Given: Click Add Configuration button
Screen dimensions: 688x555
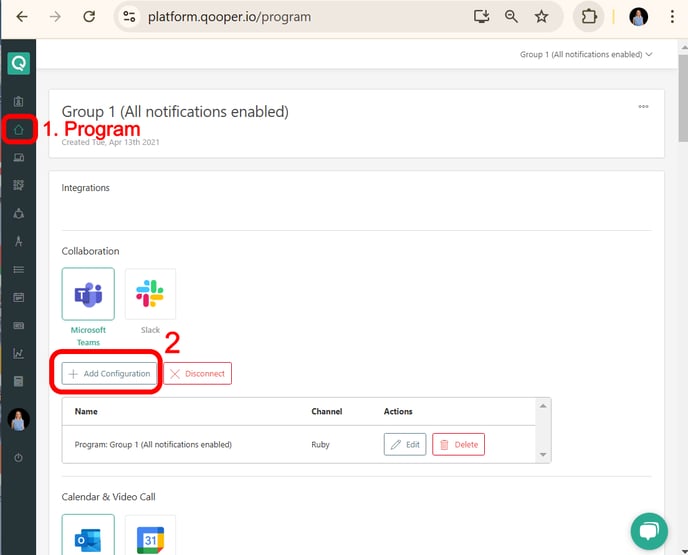Looking at the screenshot, I should click(109, 373).
